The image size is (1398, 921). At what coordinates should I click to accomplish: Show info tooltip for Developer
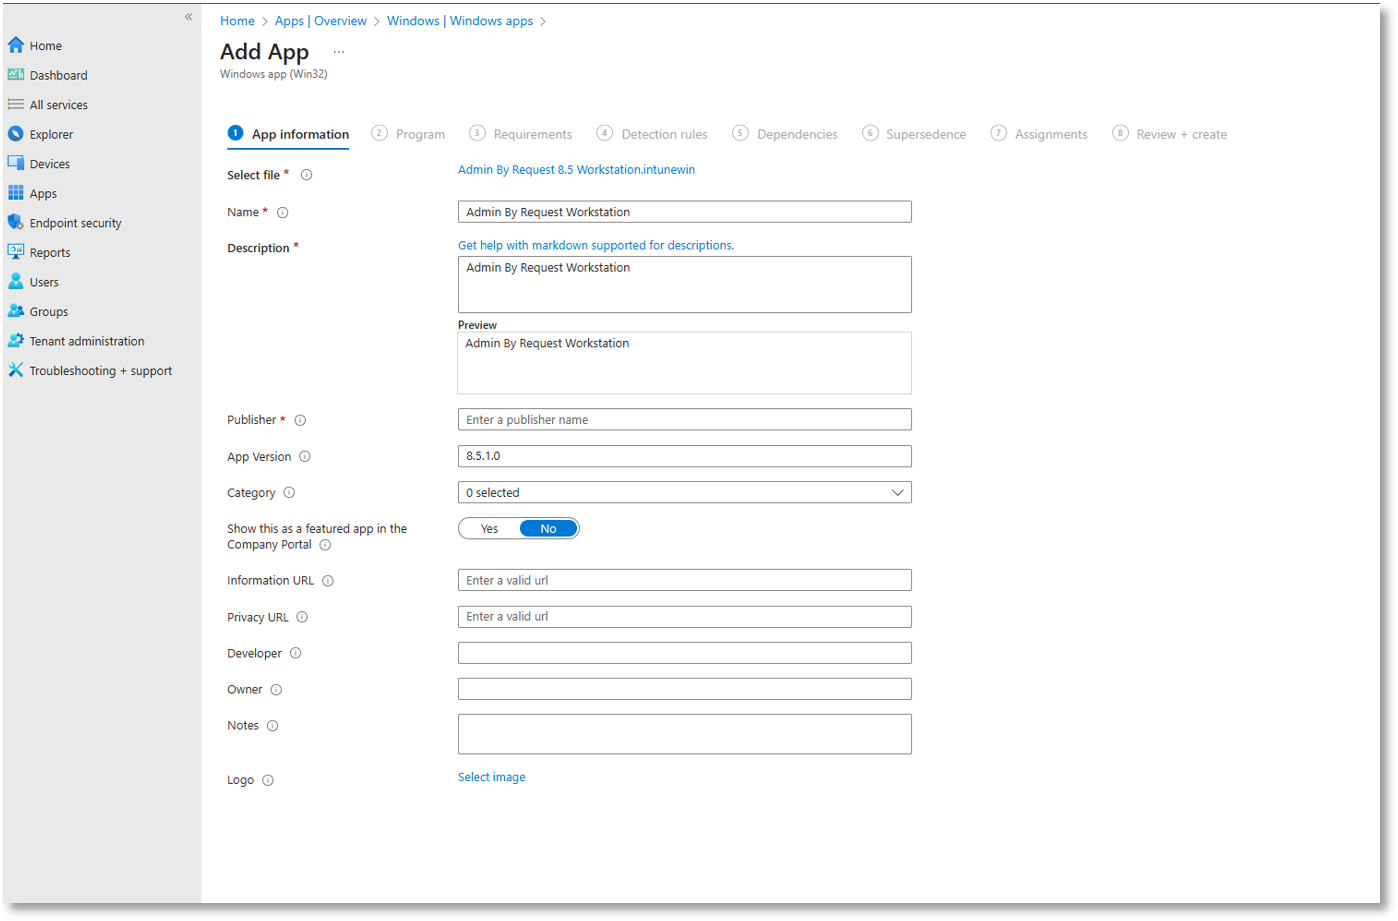tap(295, 653)
